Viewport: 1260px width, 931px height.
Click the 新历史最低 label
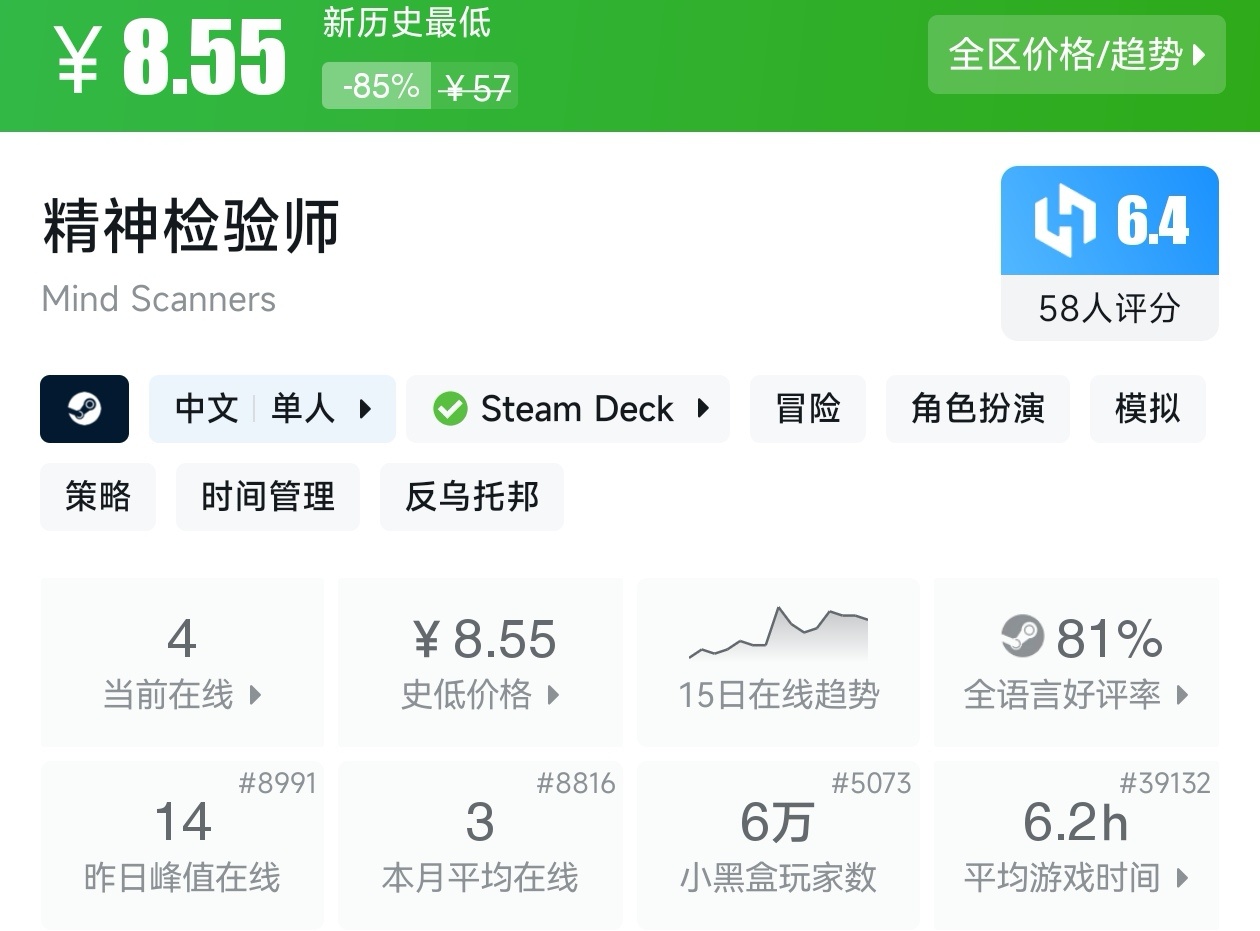[407, 23]
